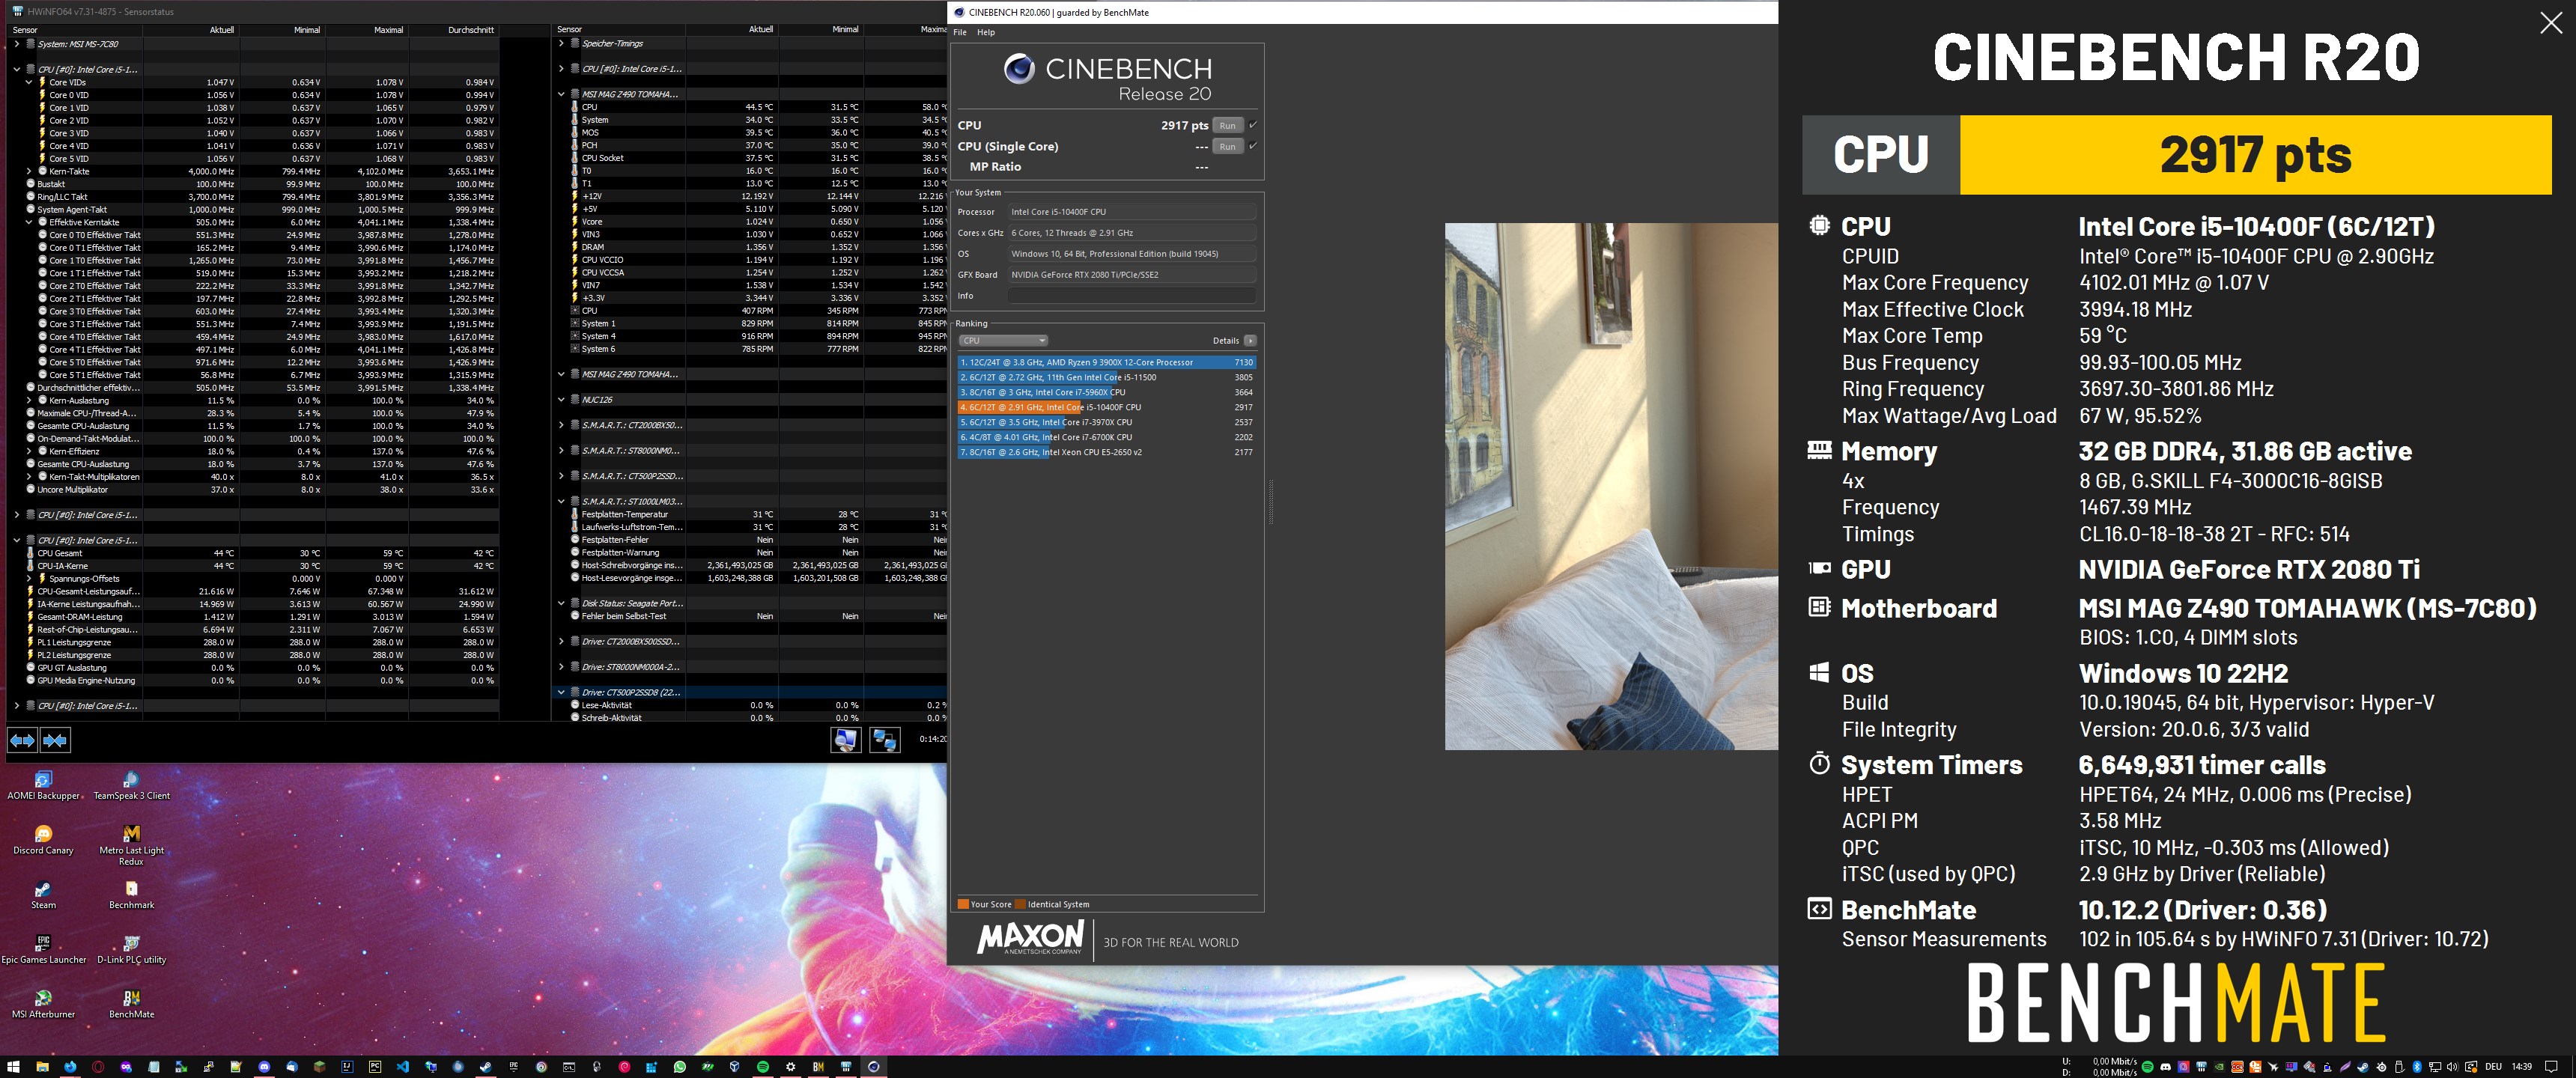
Task: Expand Ranking Details arrow button
Action: tap(1250, 341)
